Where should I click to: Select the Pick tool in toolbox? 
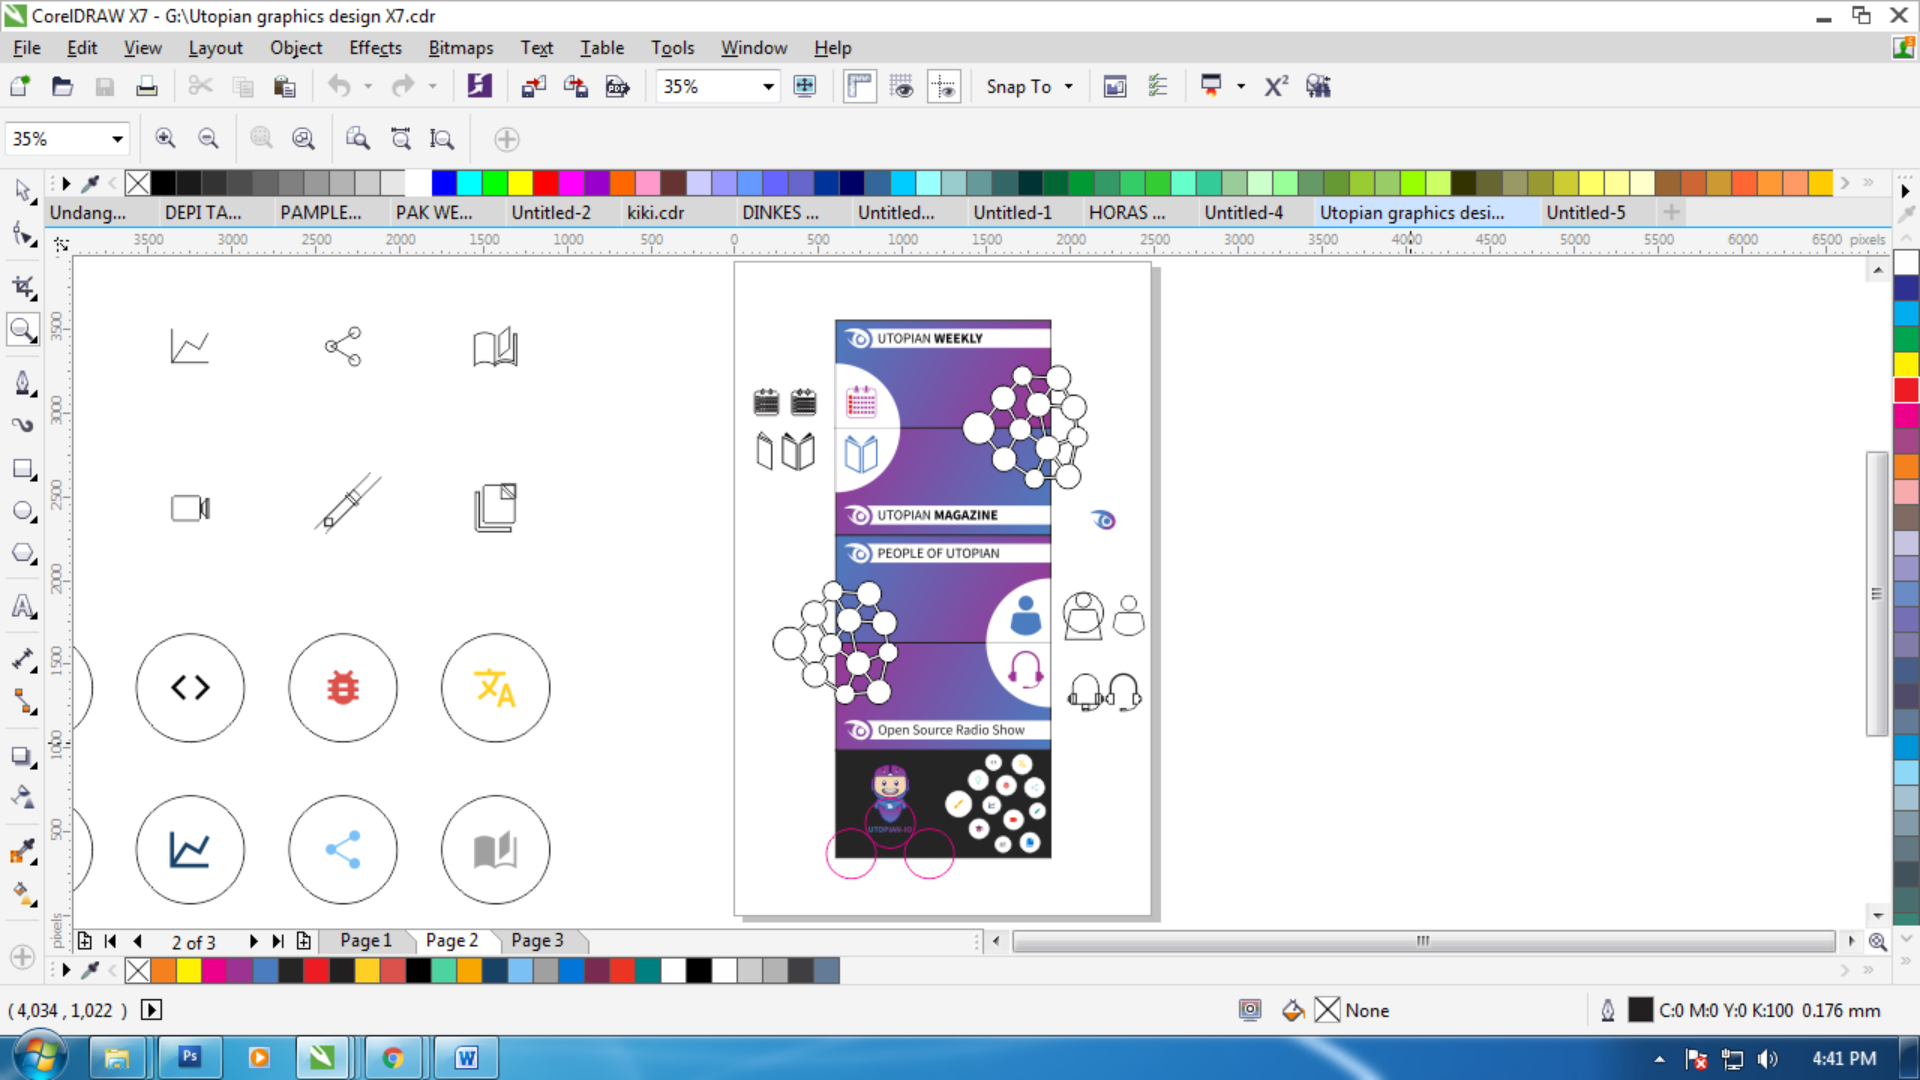[x=22, y=190]
